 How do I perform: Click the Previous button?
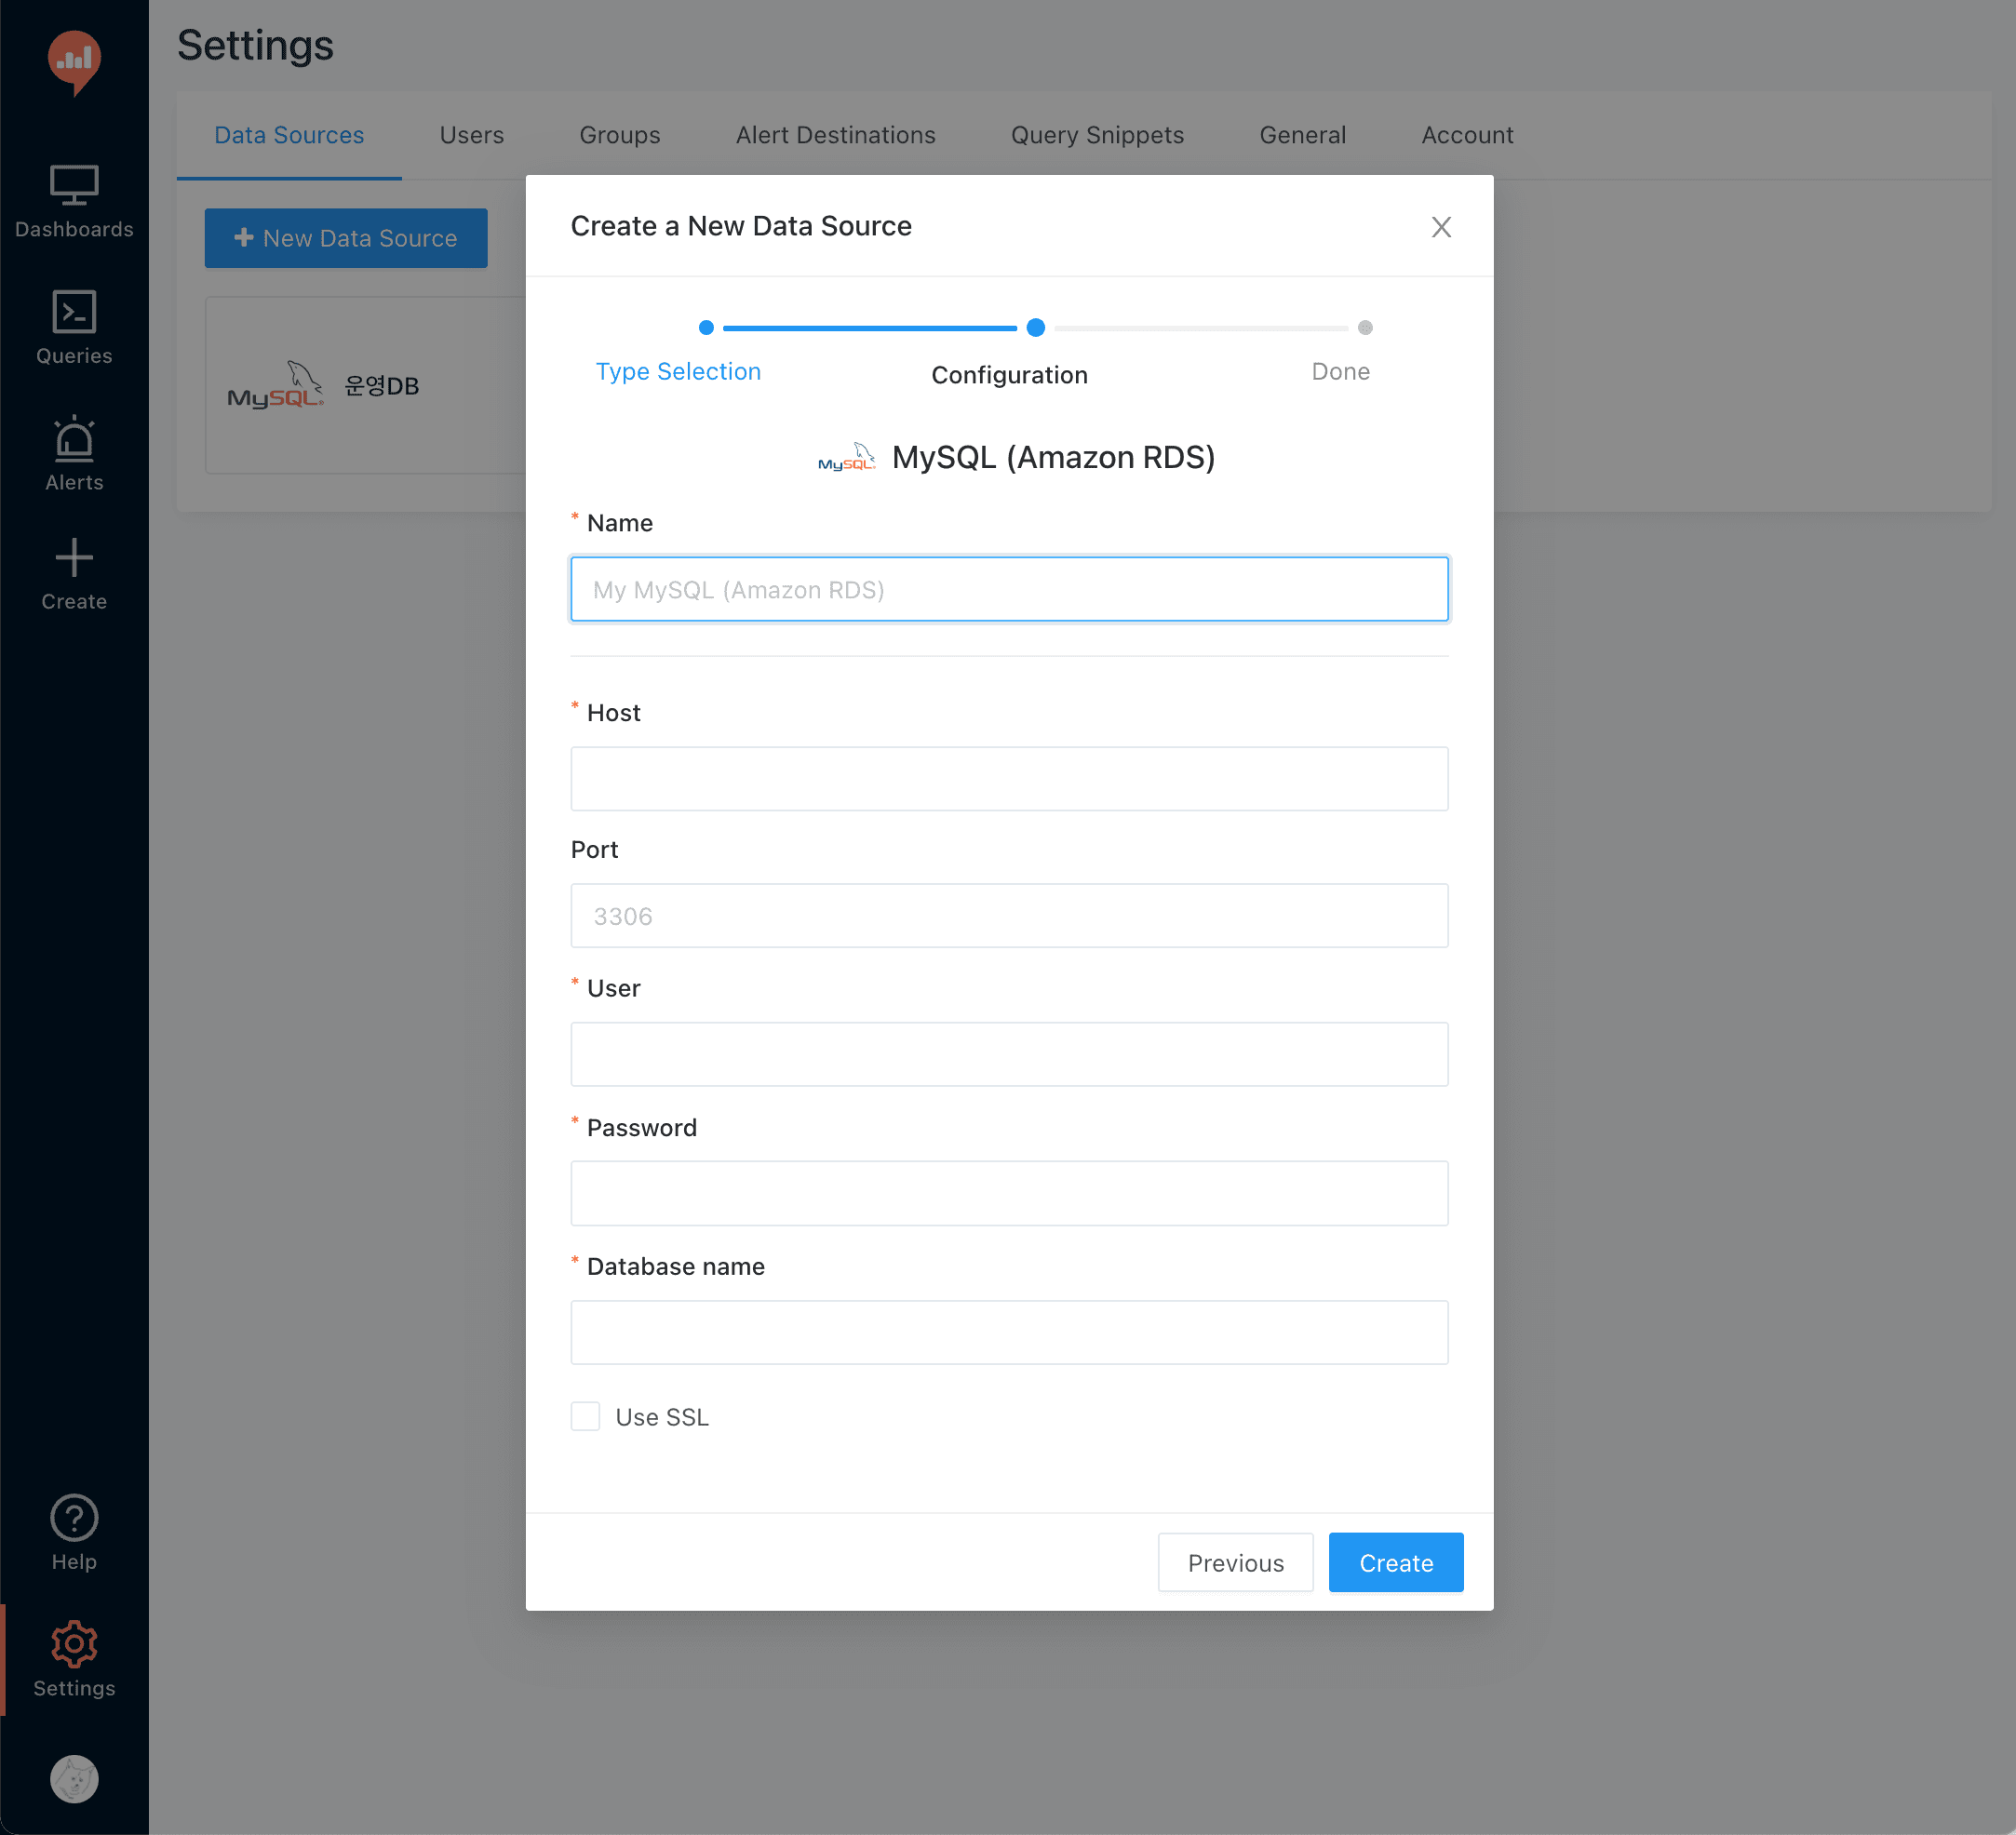[1235, 1562]
